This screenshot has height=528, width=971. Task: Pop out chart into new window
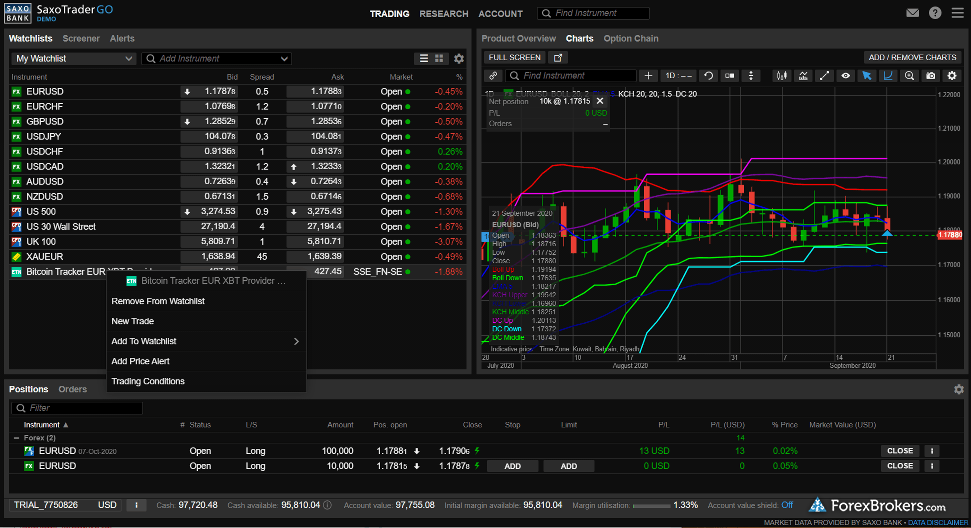click(558, 58)
